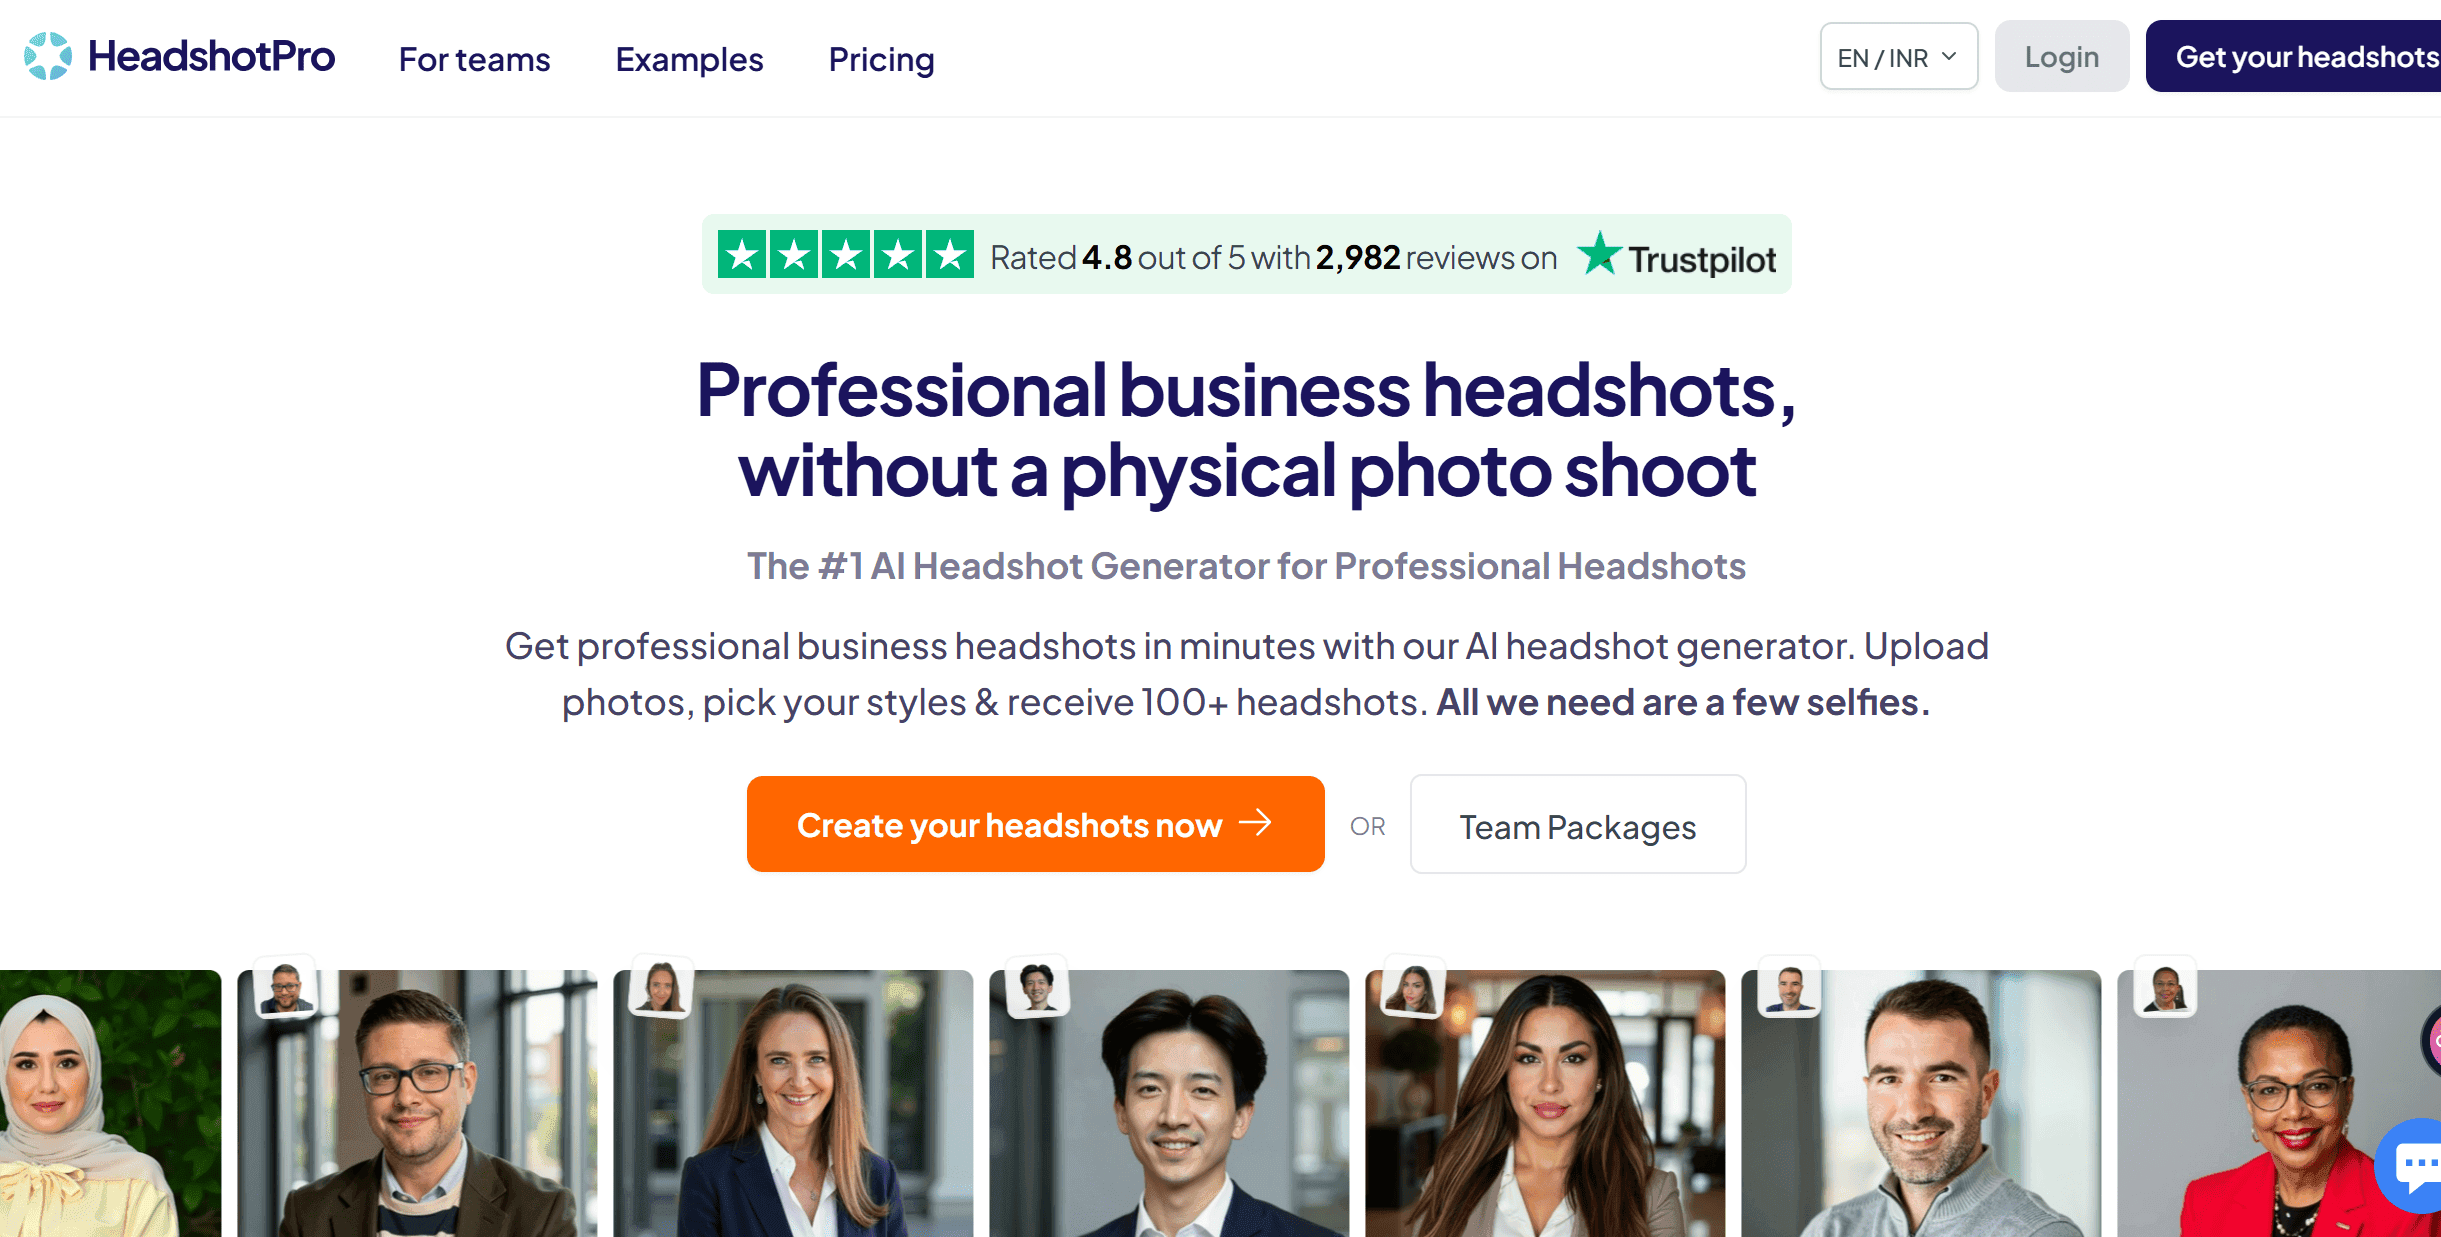2441x1237 pixels.
Task: Click the five green rating stars
Action: [845, 254]
